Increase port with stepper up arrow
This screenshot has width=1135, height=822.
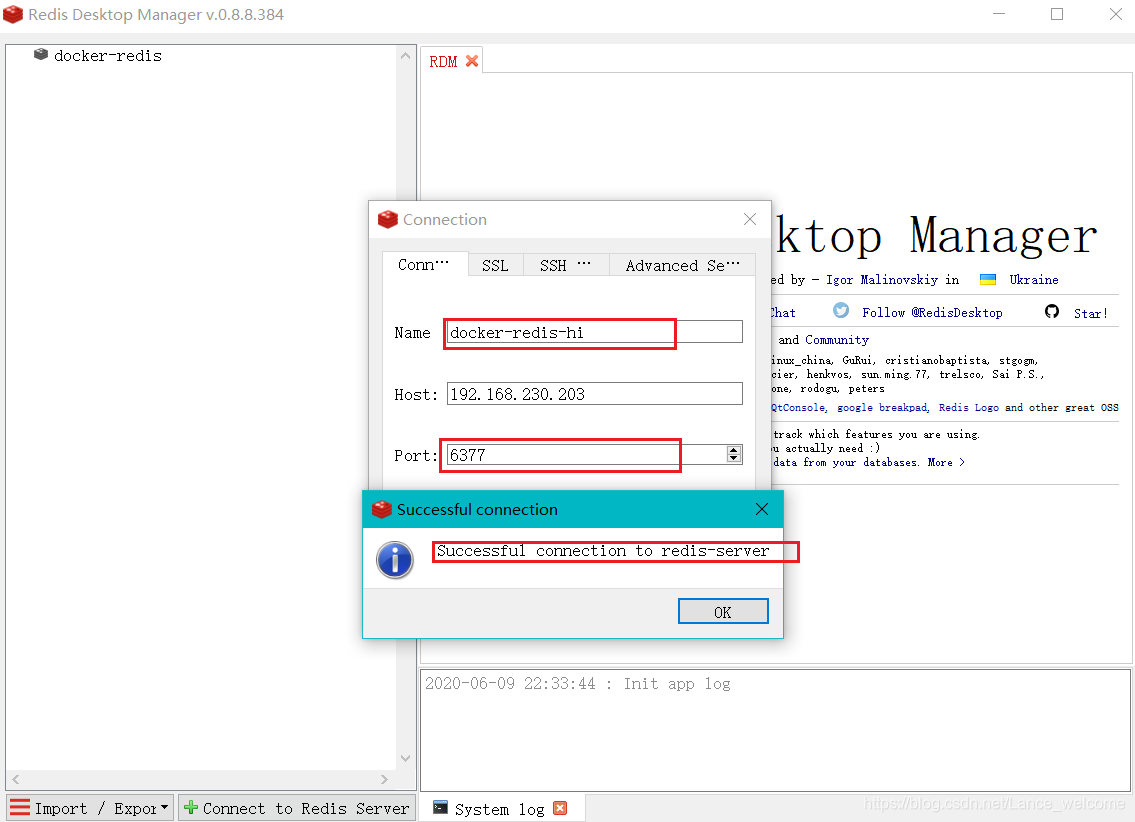(x=734, y=450)
